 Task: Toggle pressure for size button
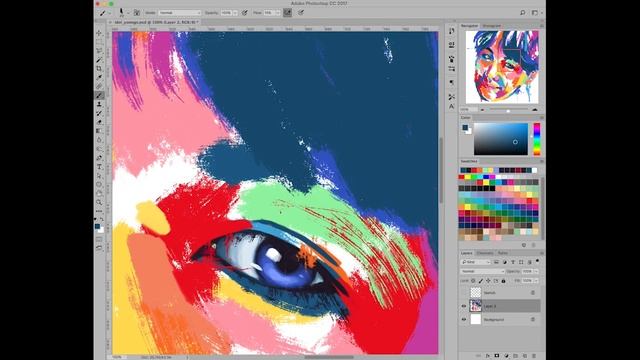[301, 13]
